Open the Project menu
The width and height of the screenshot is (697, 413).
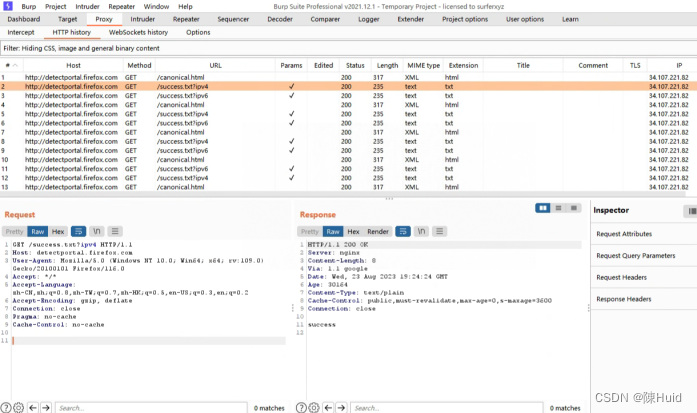56,6
